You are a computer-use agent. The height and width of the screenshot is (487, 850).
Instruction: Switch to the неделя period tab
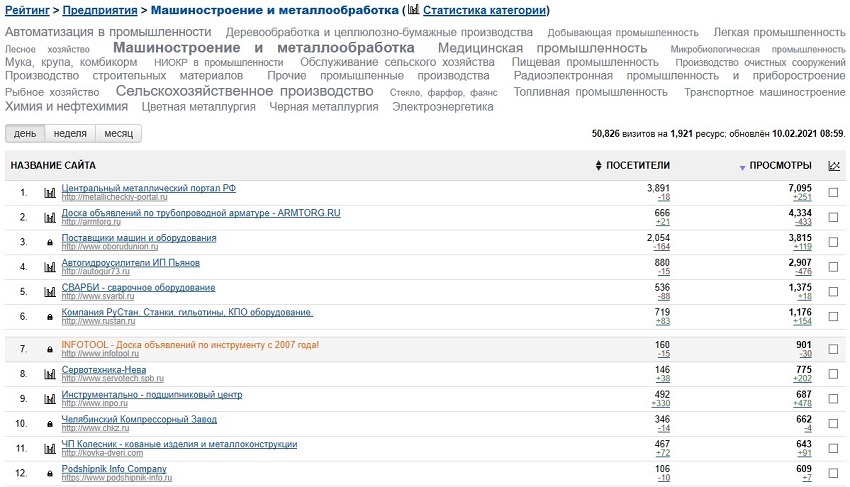pos(70,133)
